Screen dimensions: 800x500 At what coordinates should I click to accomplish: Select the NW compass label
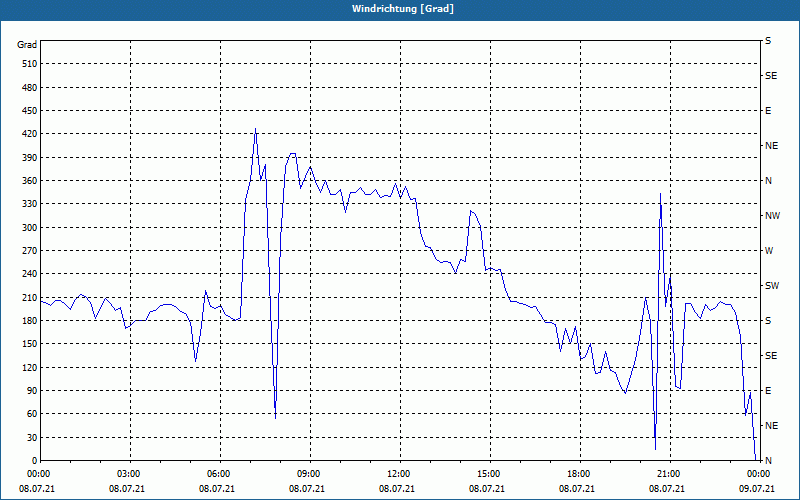[x=772, y=216]
